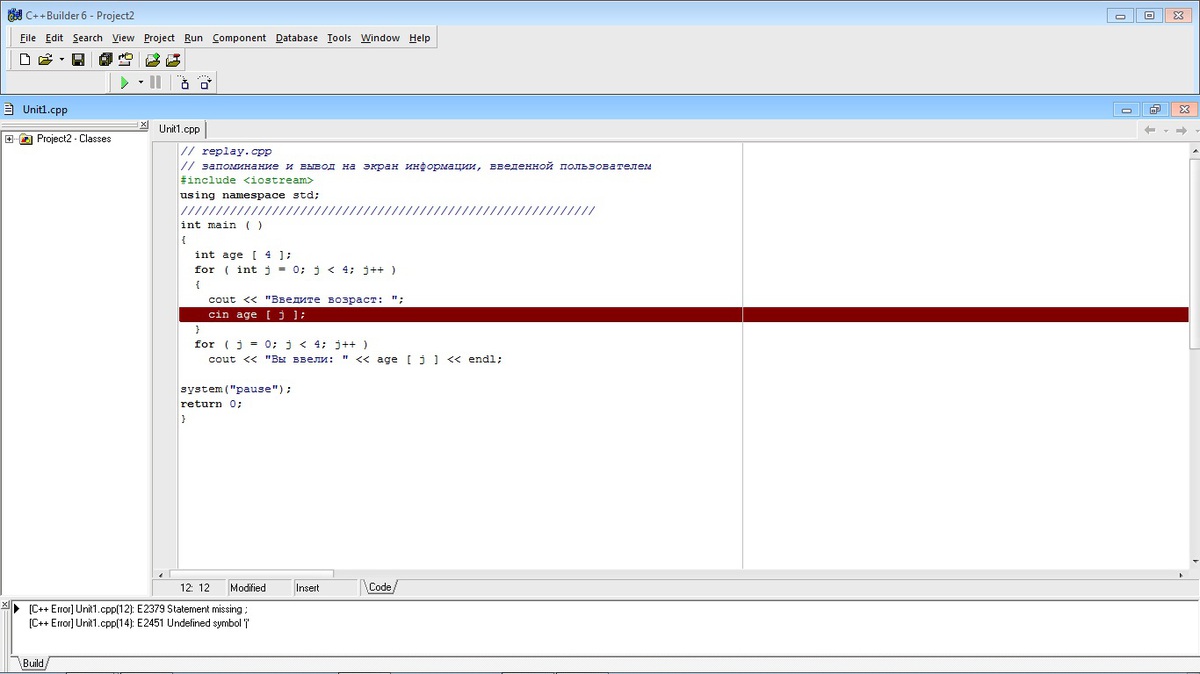
Task: Maximize the C++Builder 6 main window
Action: tap(1148, 15)
